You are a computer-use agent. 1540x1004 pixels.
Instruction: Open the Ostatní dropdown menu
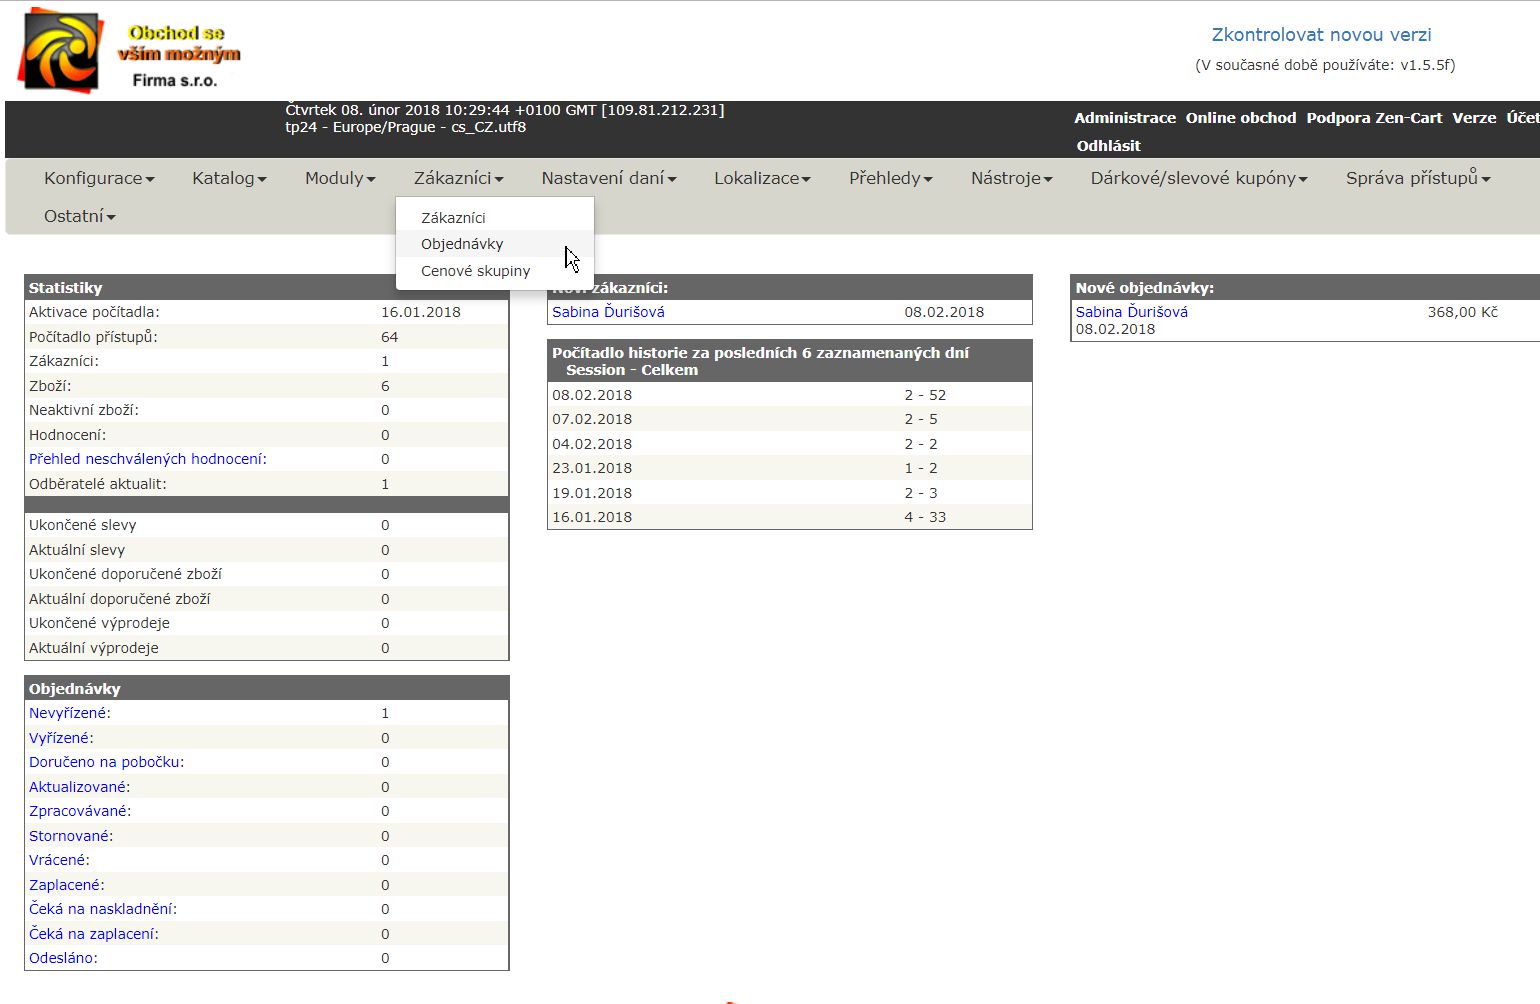click(x=79, y=216)
